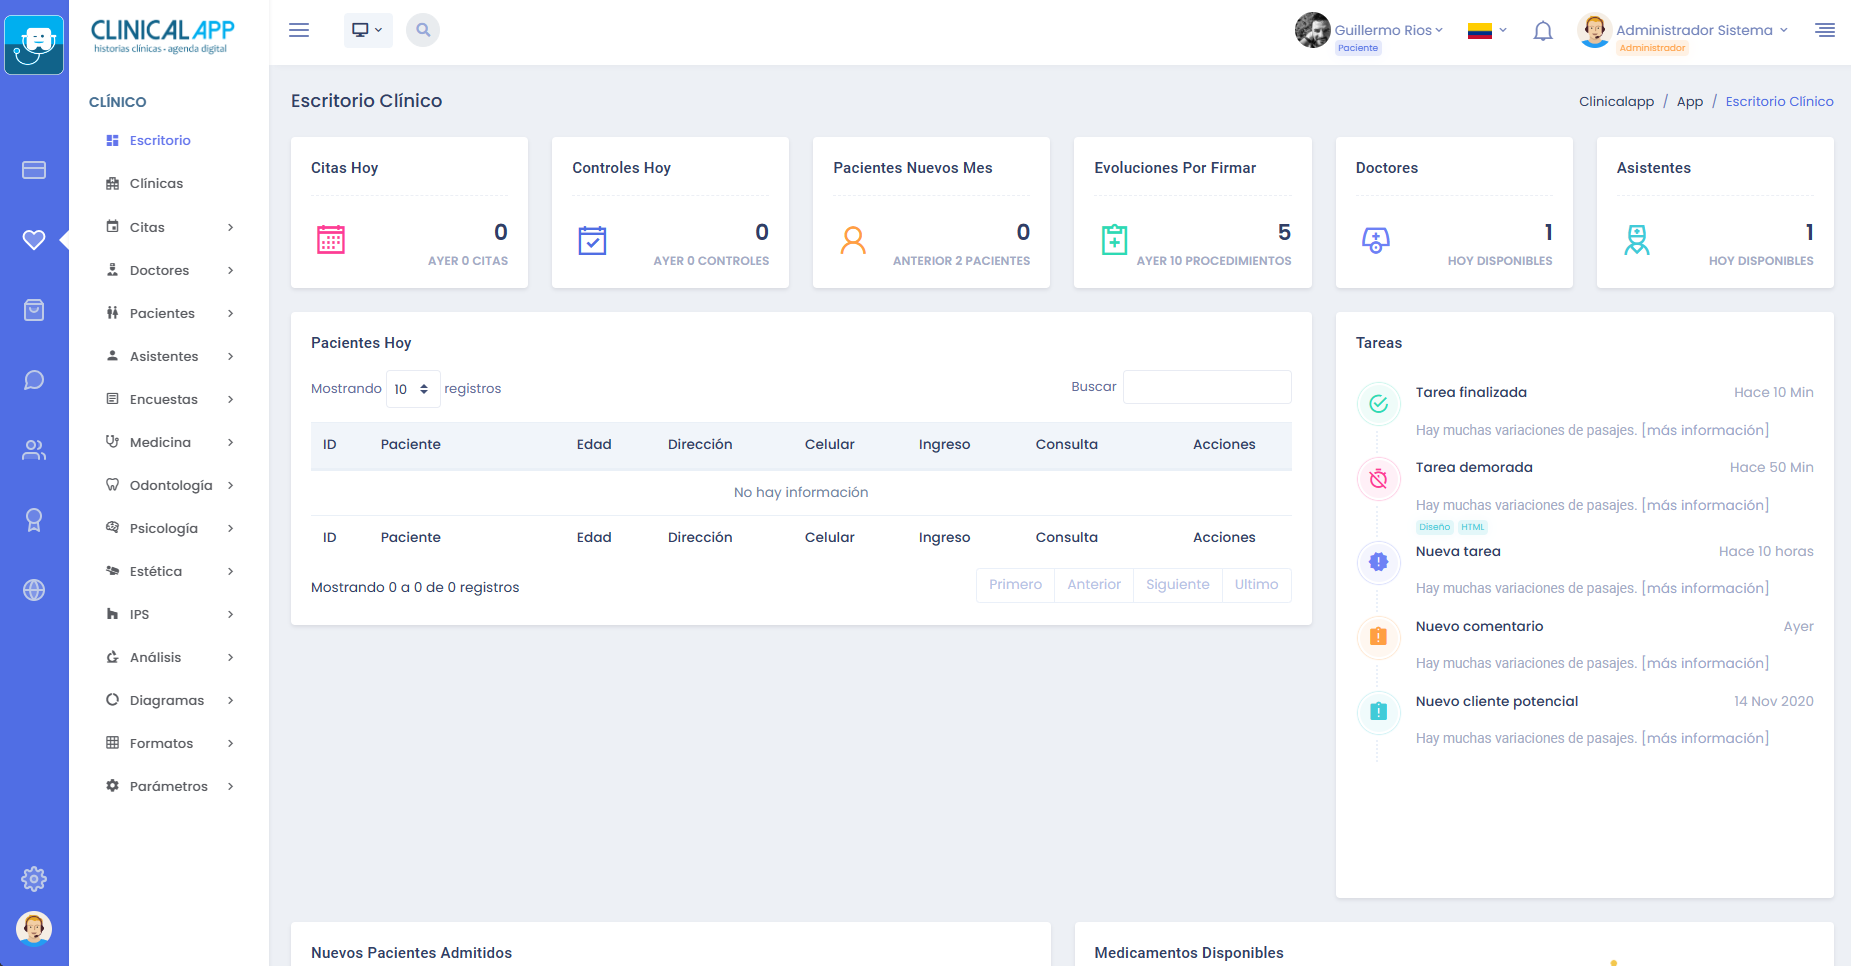This screenshot has width=1851, height=966.
Task: Open the chat bubble icon in left rail
Action: pyautogui.click(x=34, y=380)
